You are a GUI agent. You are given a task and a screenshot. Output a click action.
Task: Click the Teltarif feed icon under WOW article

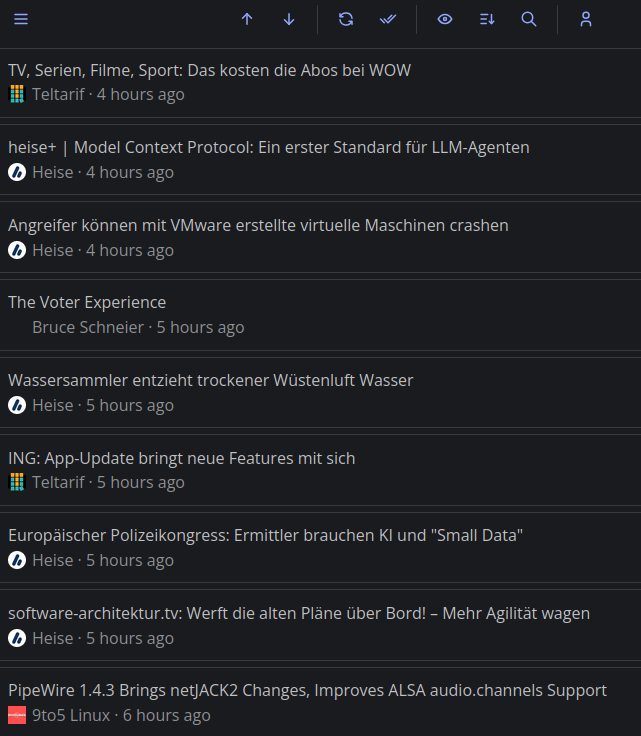[17, 94]
